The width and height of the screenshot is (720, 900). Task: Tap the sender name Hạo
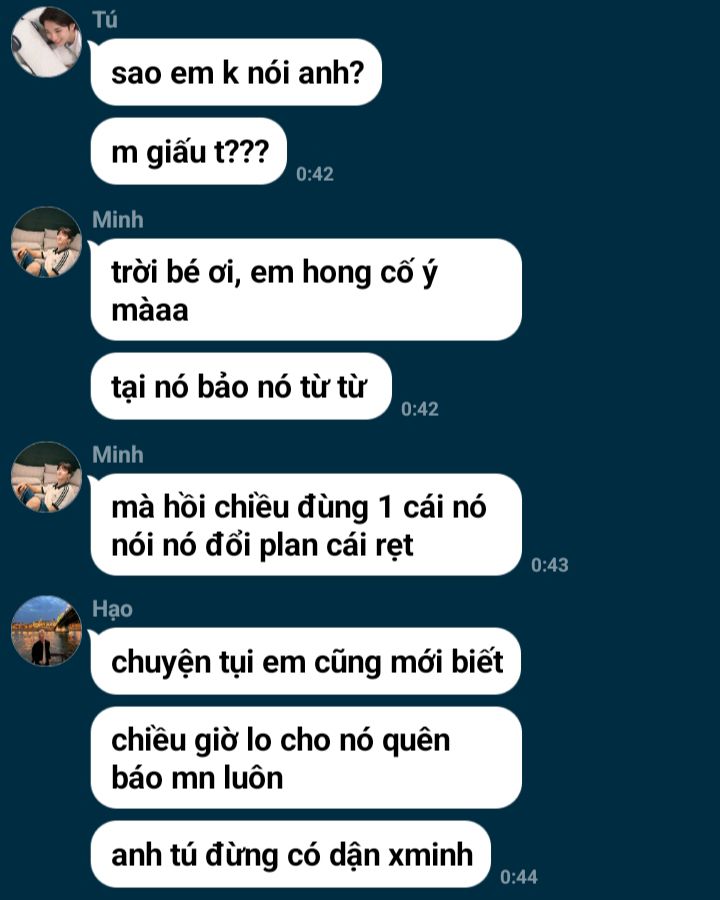click(113, 610)
